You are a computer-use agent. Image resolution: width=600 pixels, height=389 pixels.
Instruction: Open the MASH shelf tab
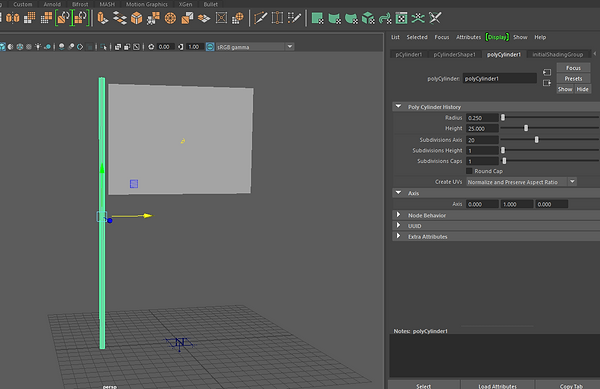(107, 4)
